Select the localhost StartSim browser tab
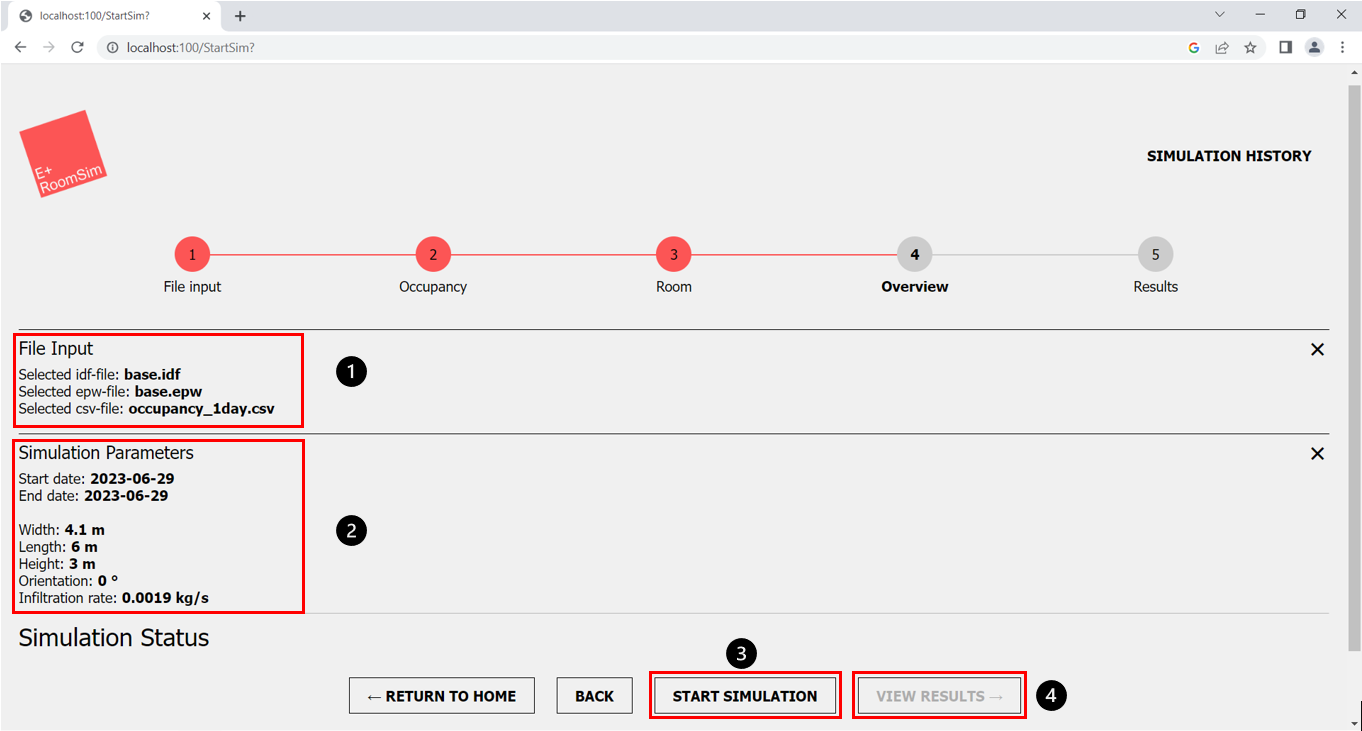The height and width of the screenshot is (731, 1362). coord(110,16)
